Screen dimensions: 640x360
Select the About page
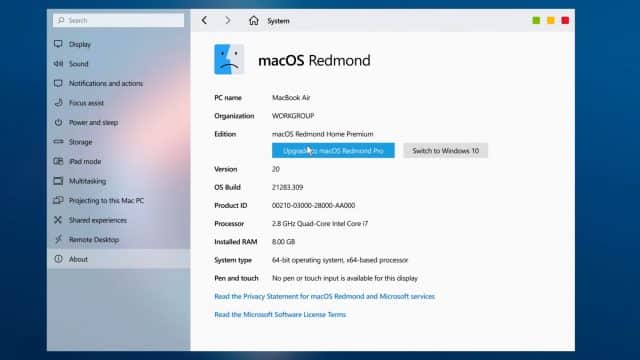click(118, 259)
